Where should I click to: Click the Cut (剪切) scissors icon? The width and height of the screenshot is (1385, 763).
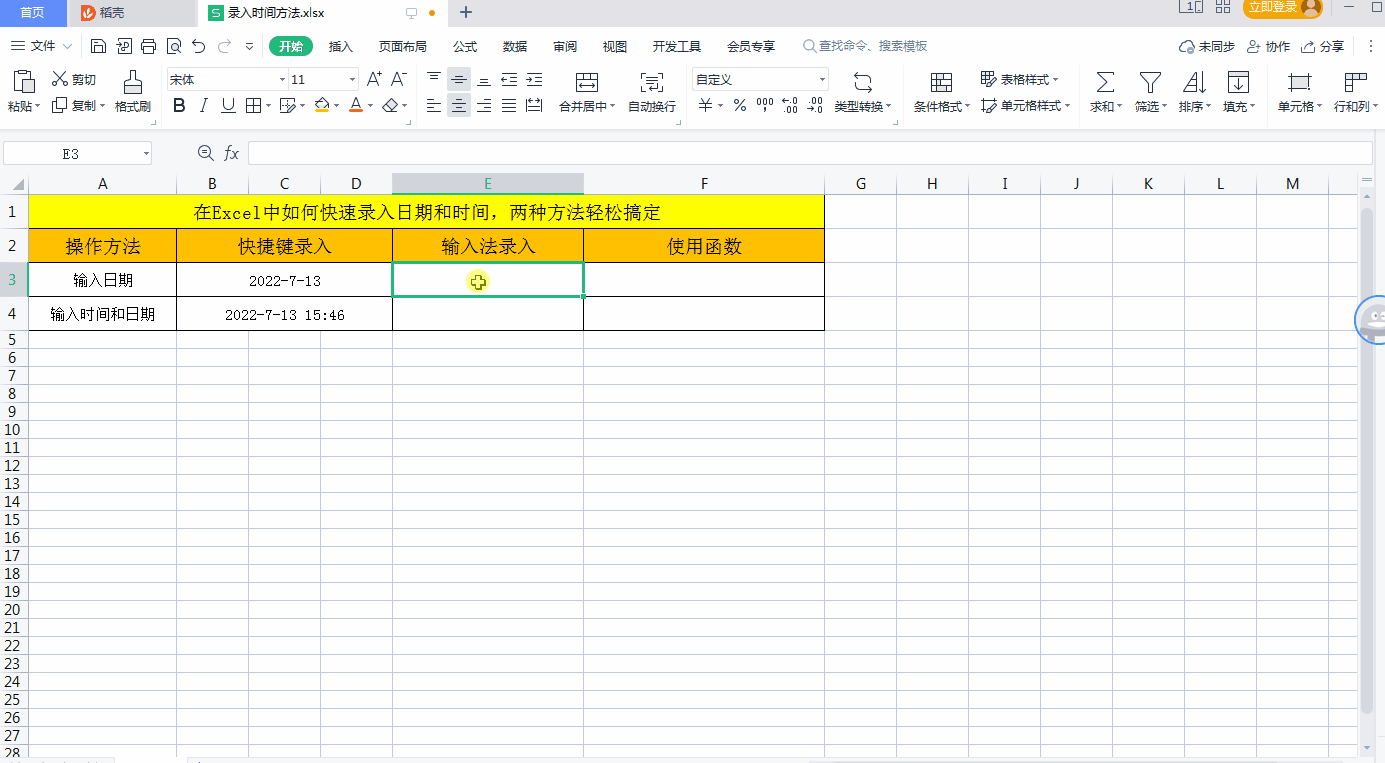[x=60, y=79]
